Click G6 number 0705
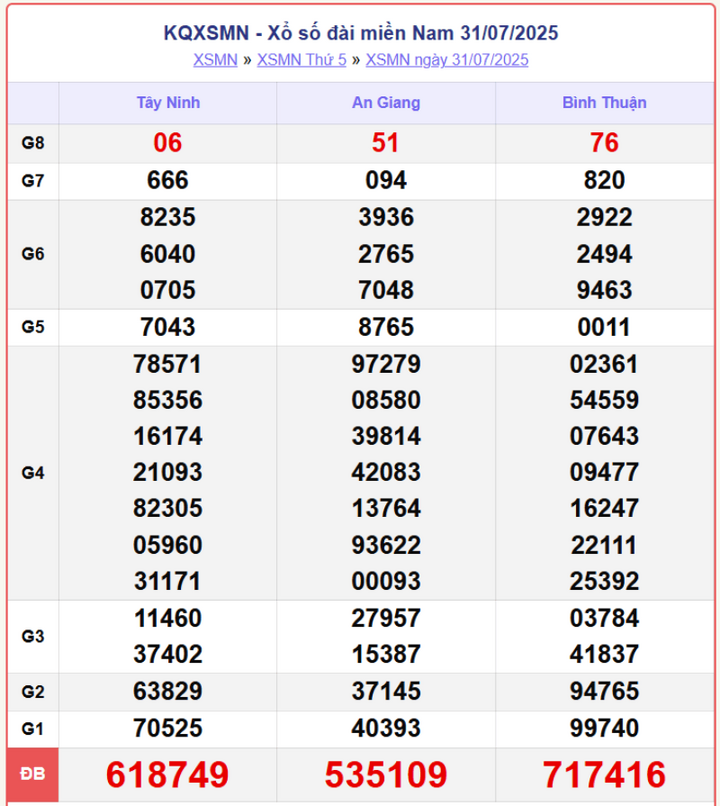Viewport: 720px width, 806px height. click(x=168, y=290)
